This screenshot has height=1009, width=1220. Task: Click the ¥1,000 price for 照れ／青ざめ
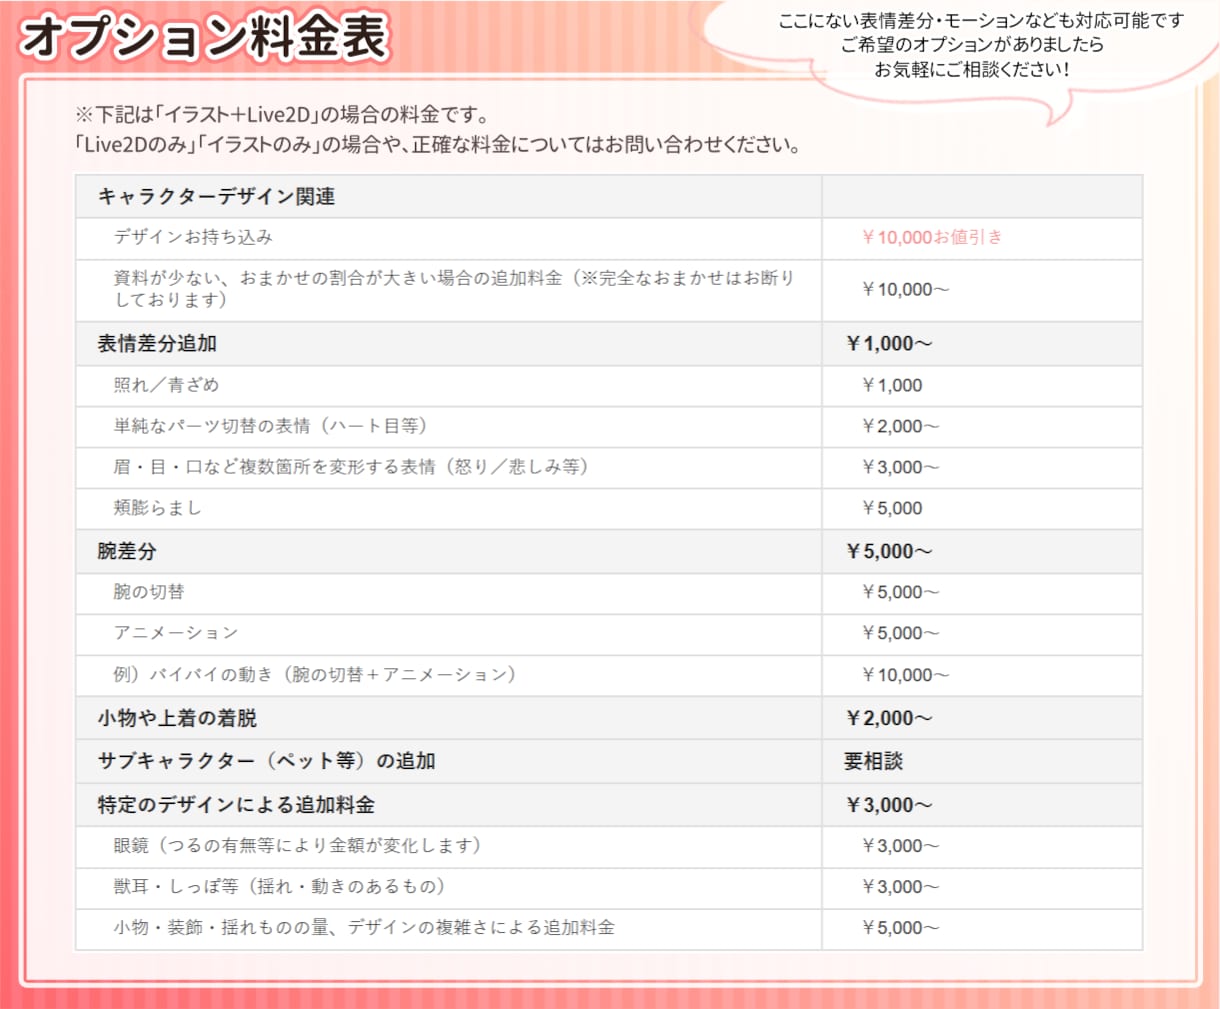(x=892, y=385)
